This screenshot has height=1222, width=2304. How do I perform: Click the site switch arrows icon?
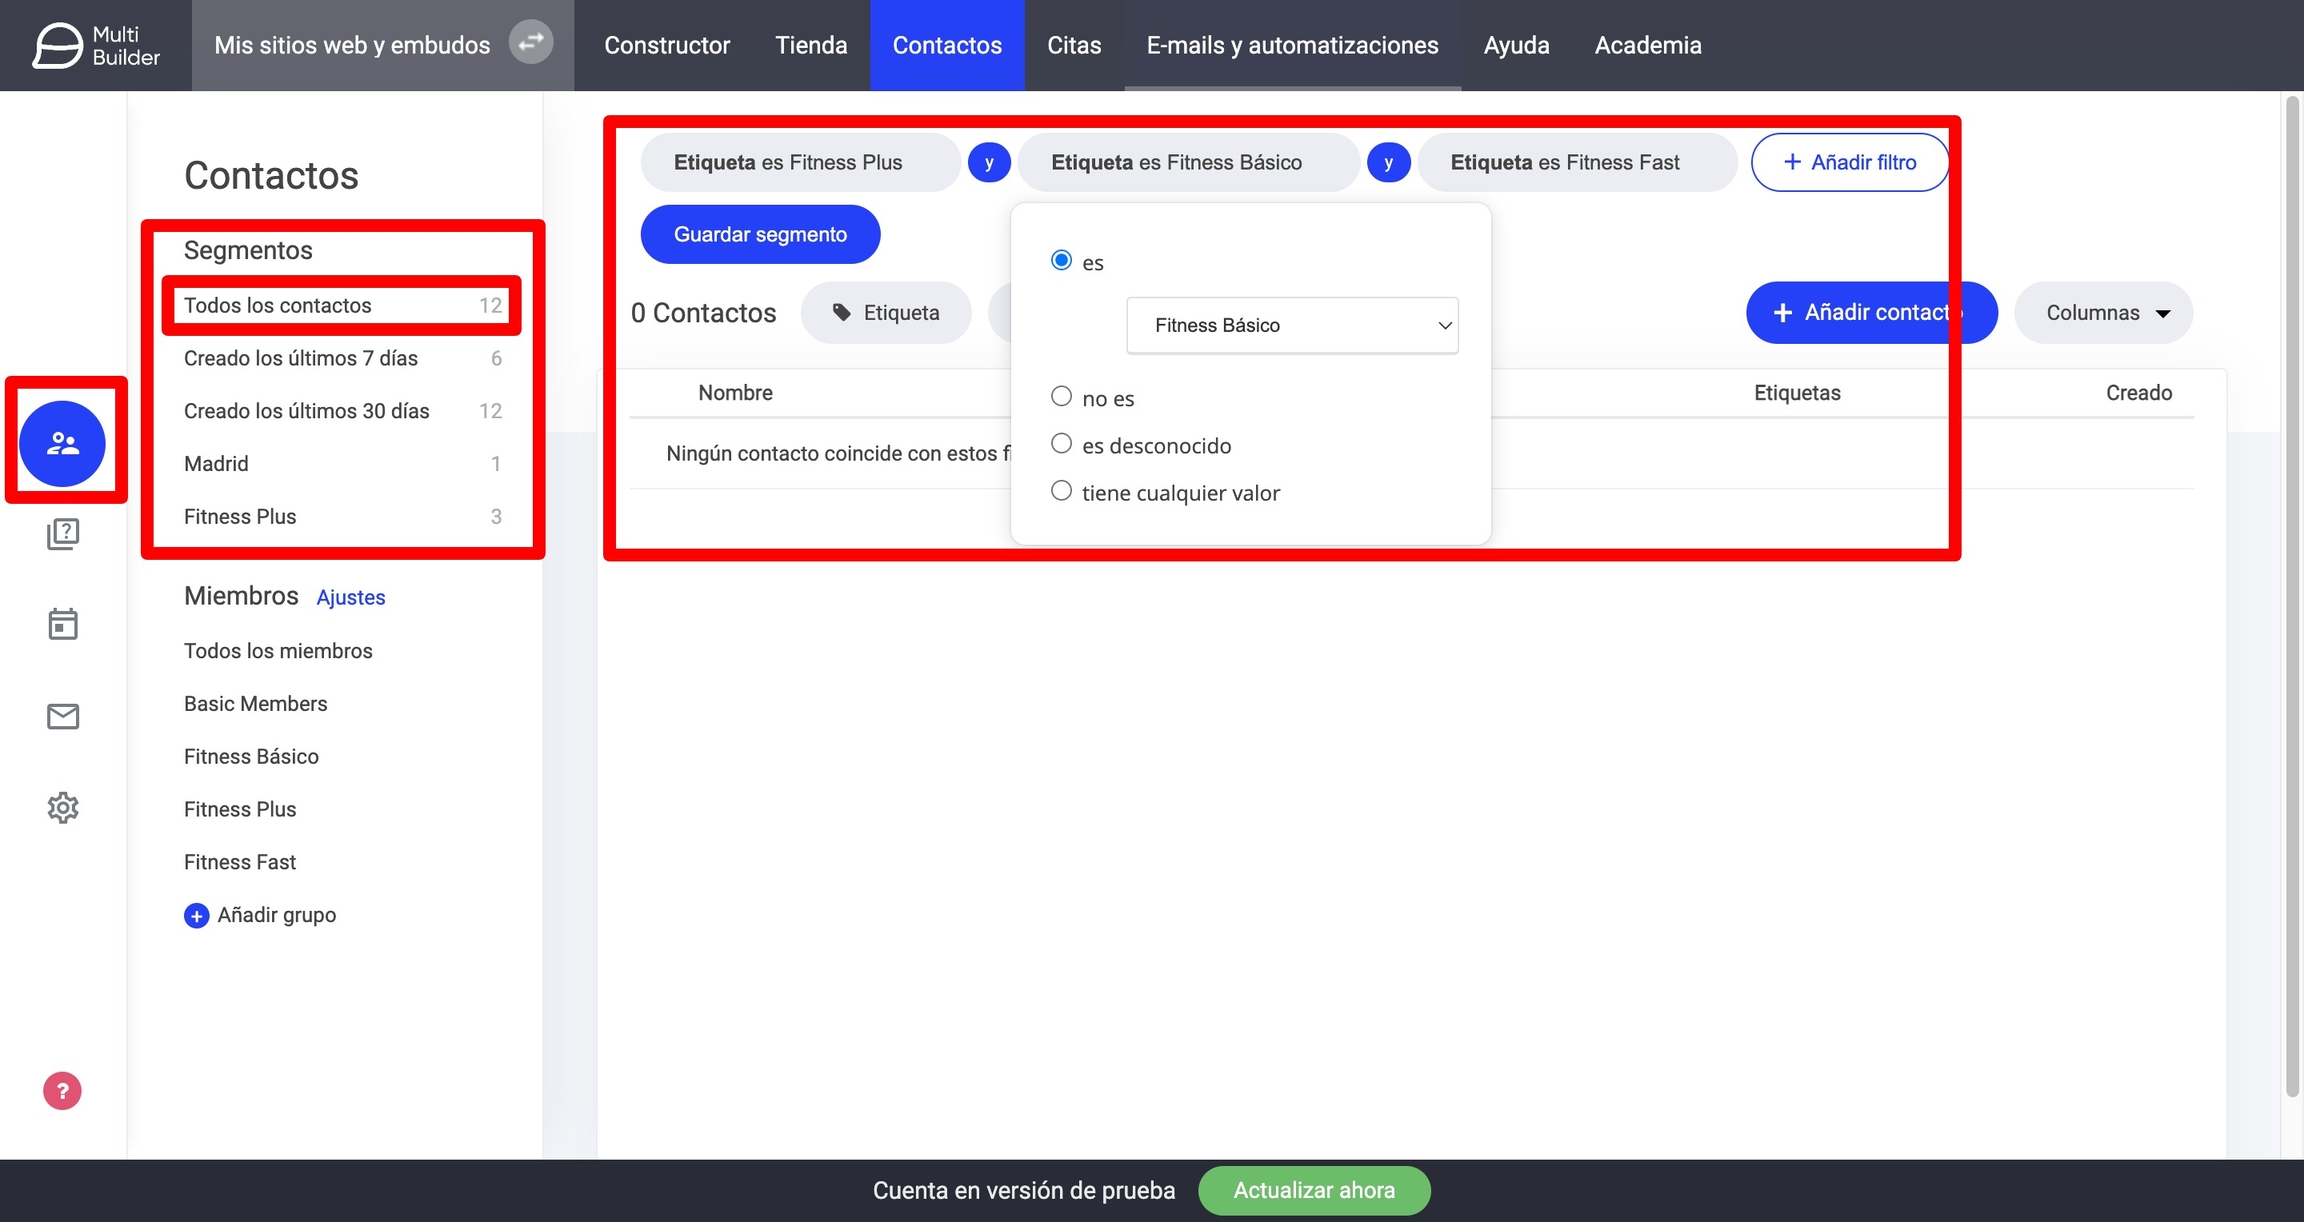(531, 43)
